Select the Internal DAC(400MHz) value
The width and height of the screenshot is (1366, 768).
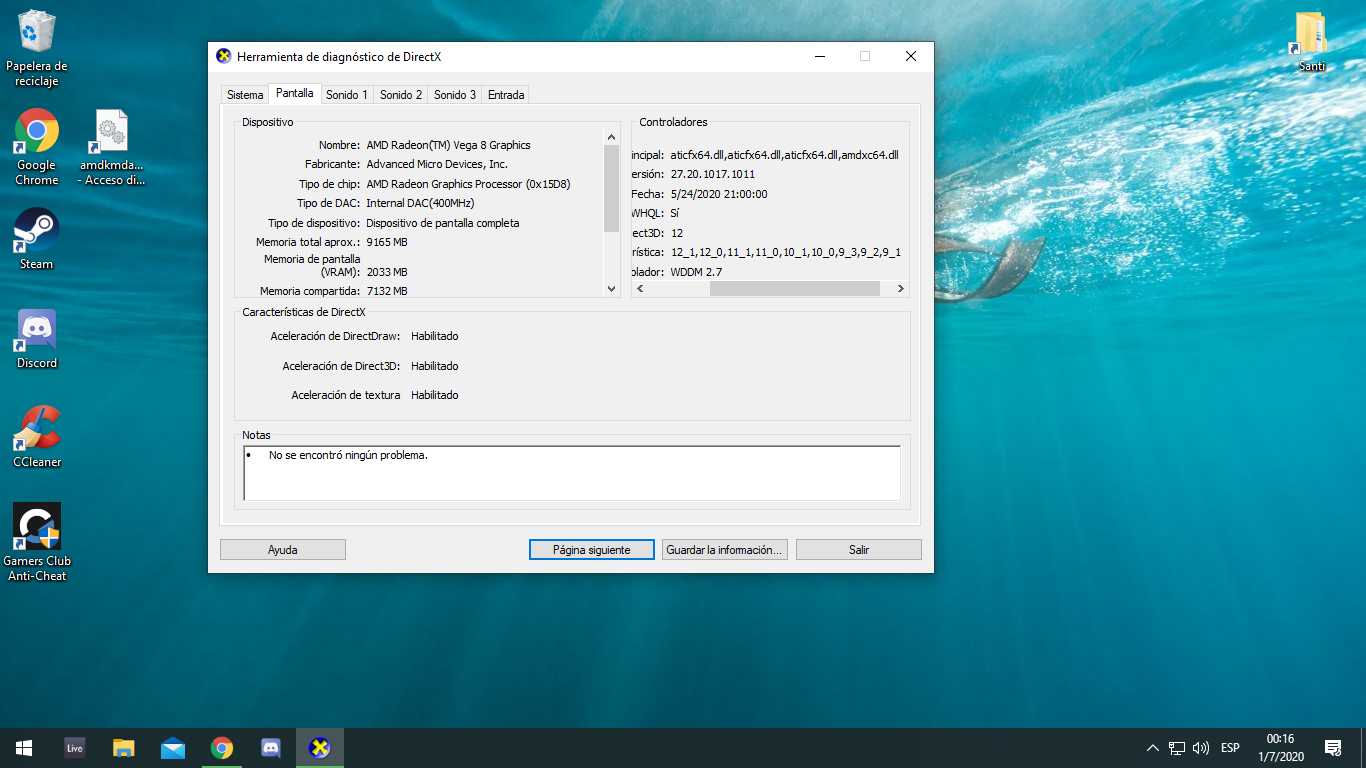pos(420,203)
